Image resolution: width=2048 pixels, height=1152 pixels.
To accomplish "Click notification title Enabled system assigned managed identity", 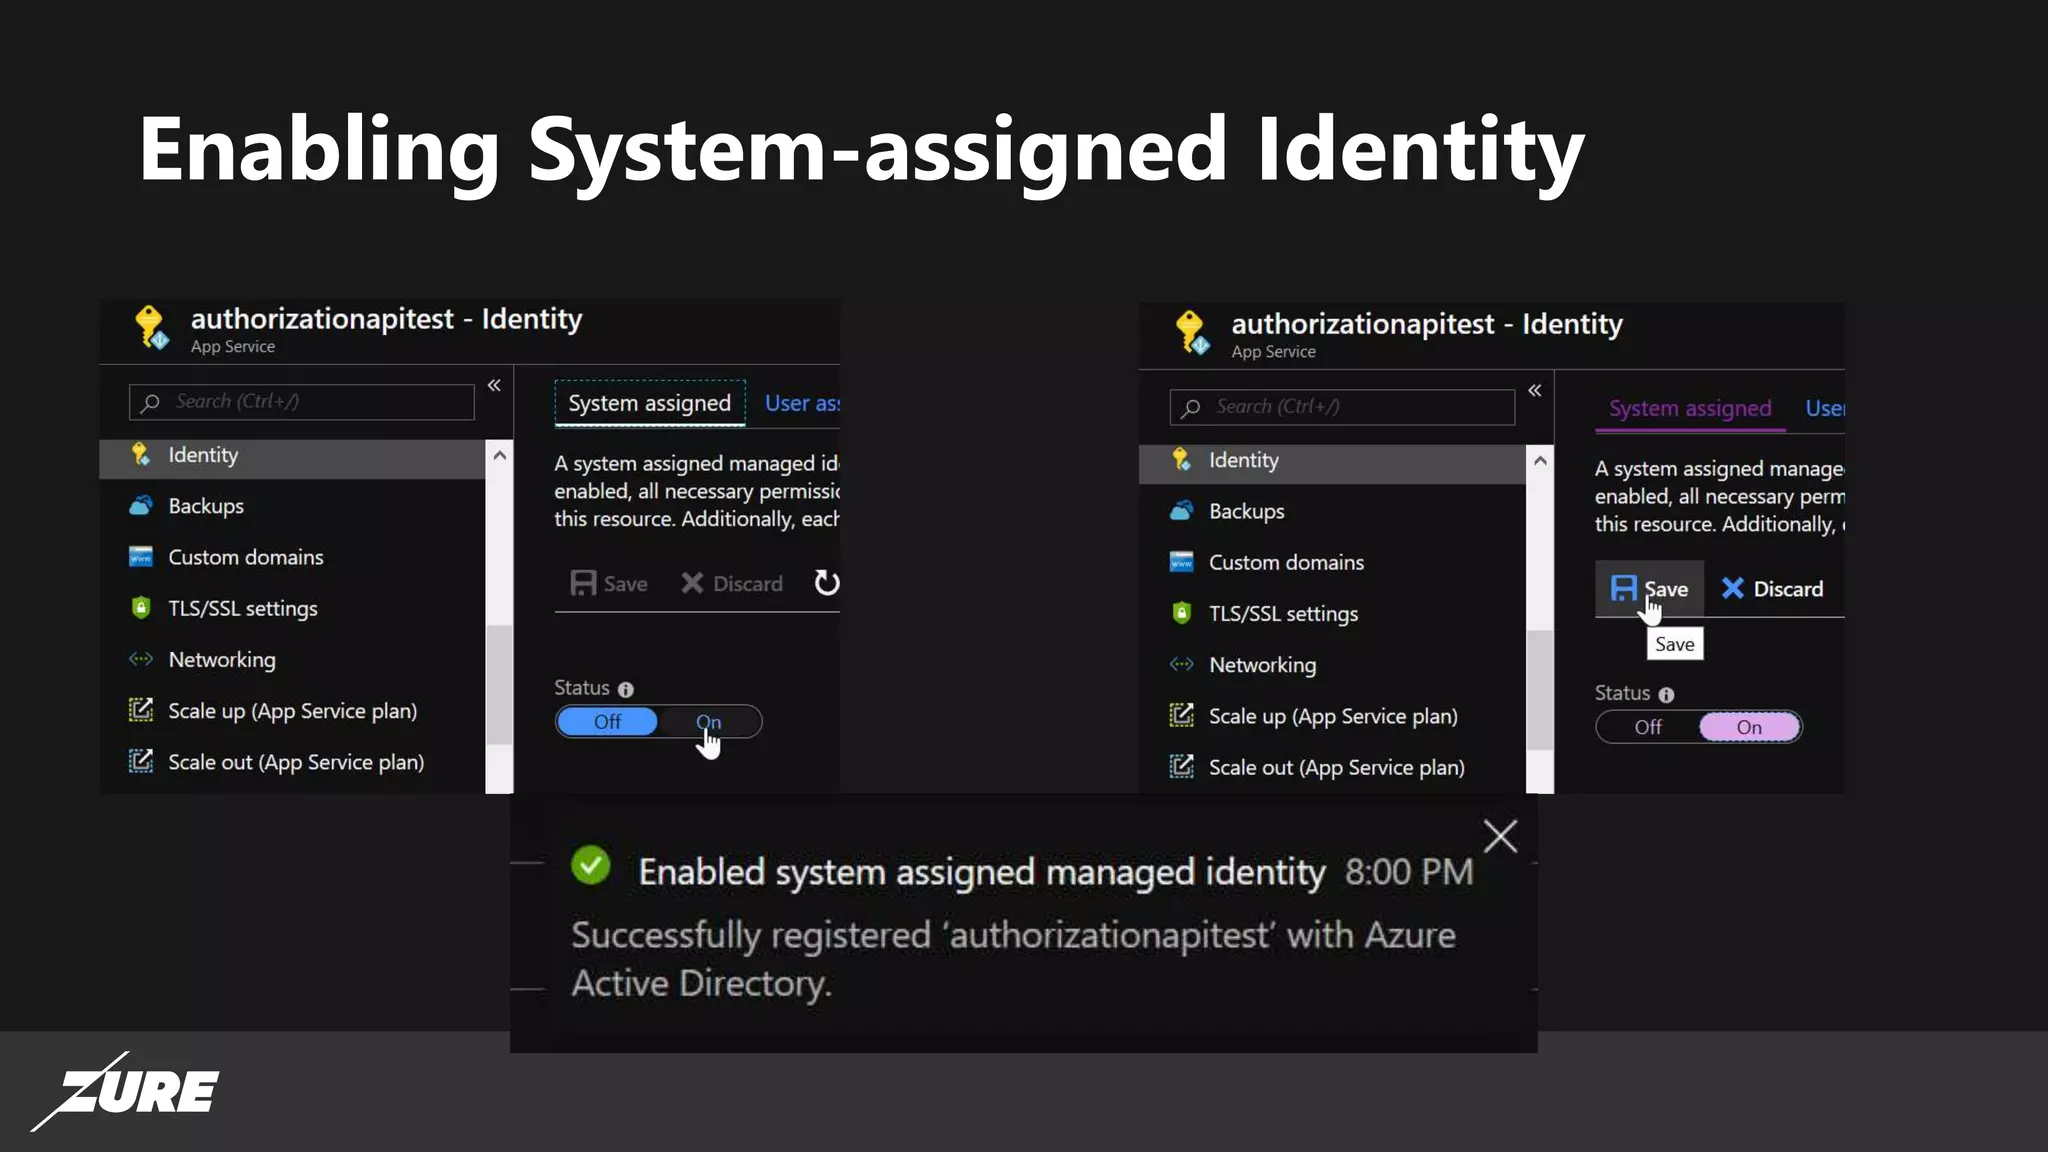I will (982, 872).
